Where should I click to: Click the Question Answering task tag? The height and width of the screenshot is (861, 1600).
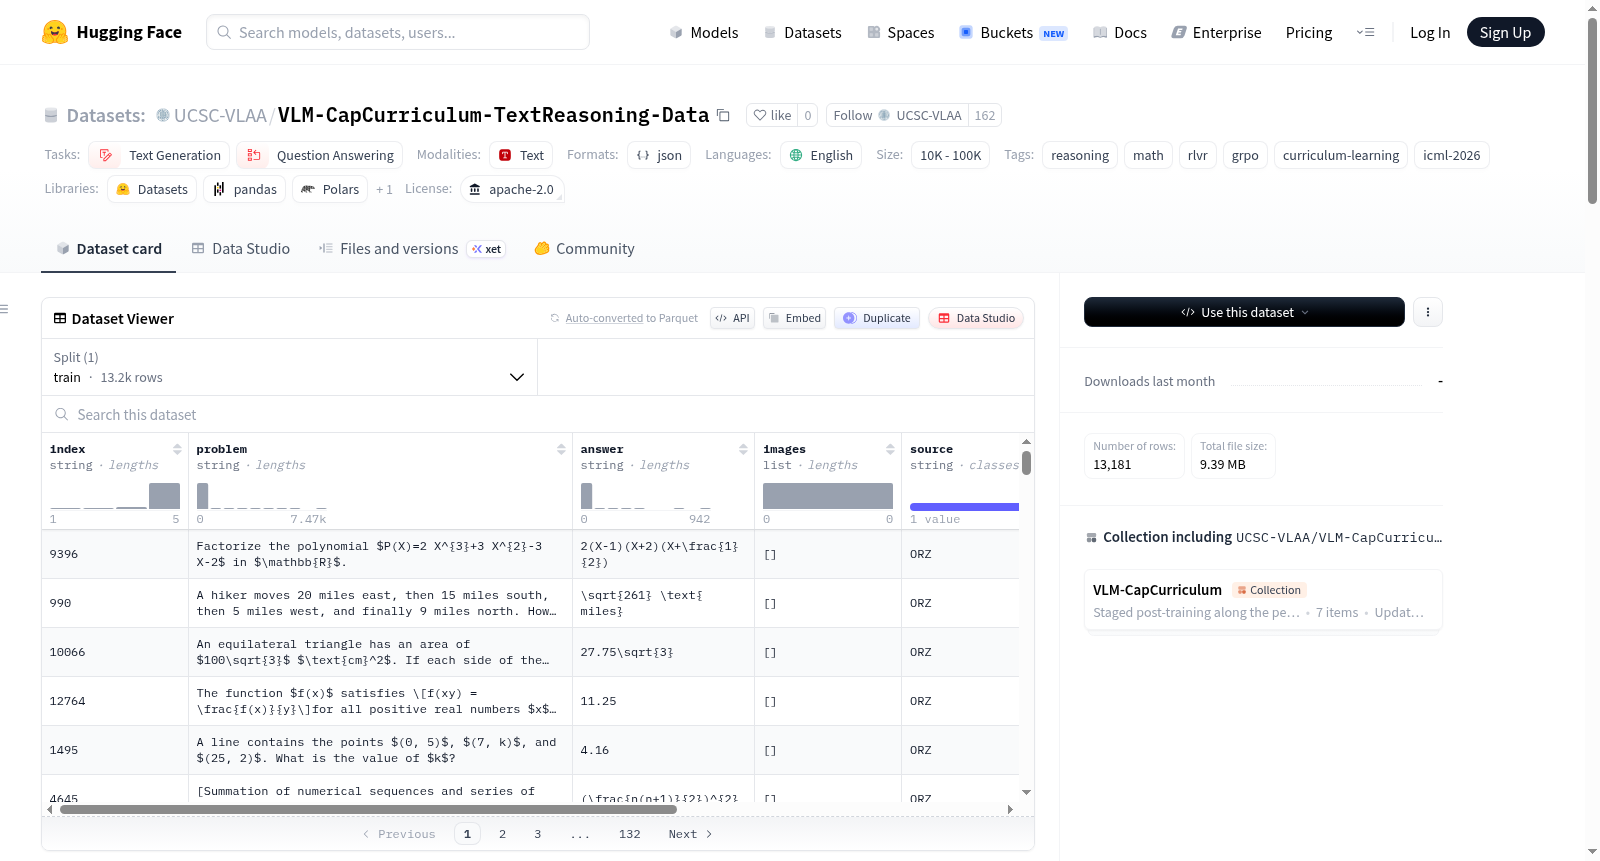tap(320, 156)
